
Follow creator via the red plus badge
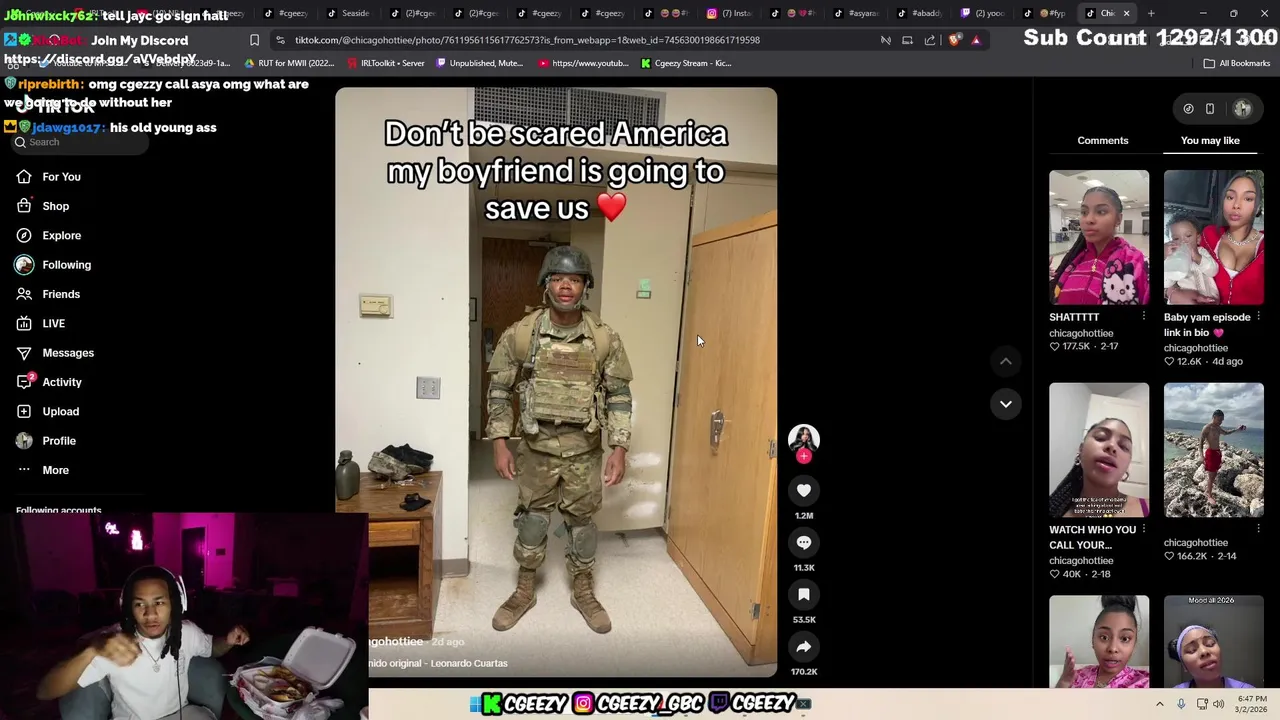coord(804,456)
